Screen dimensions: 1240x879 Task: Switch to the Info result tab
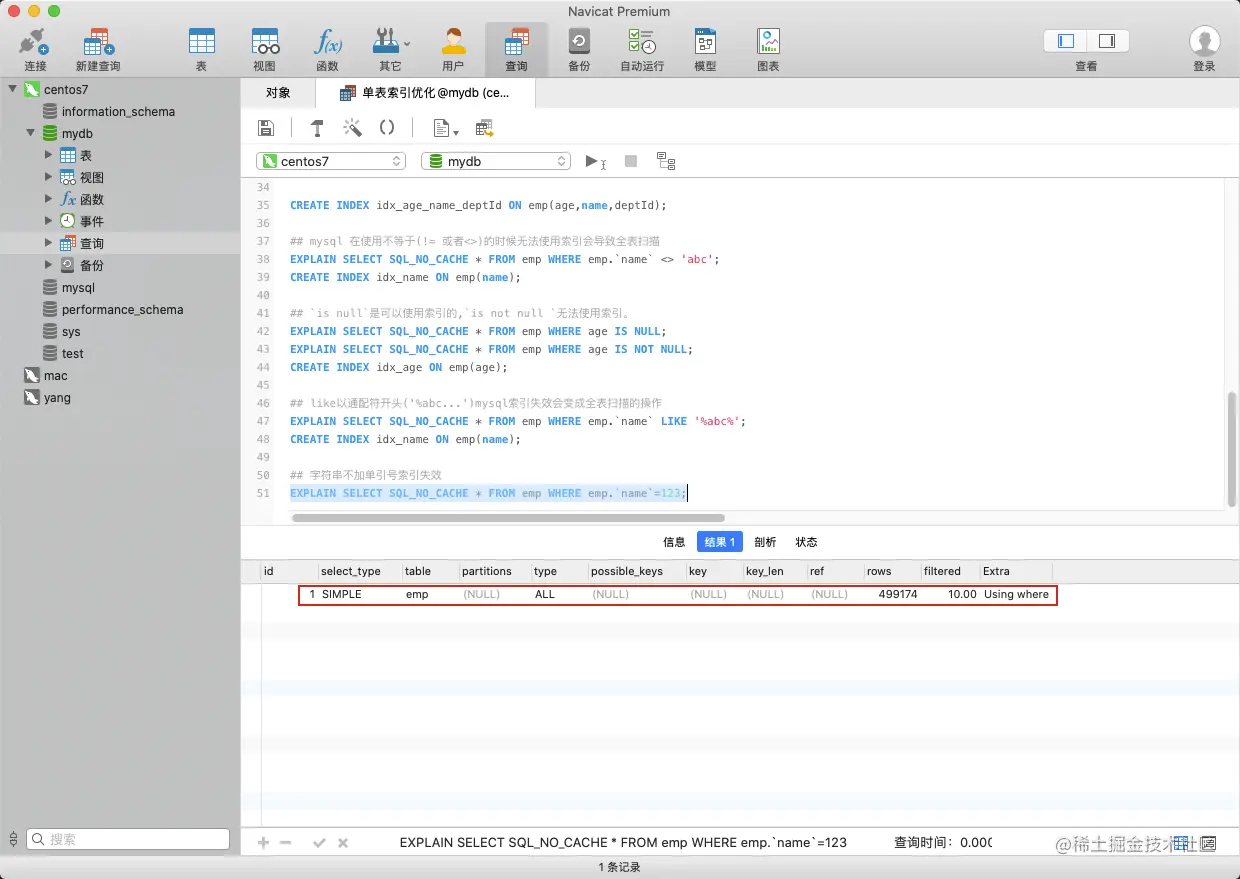[674, 542]
